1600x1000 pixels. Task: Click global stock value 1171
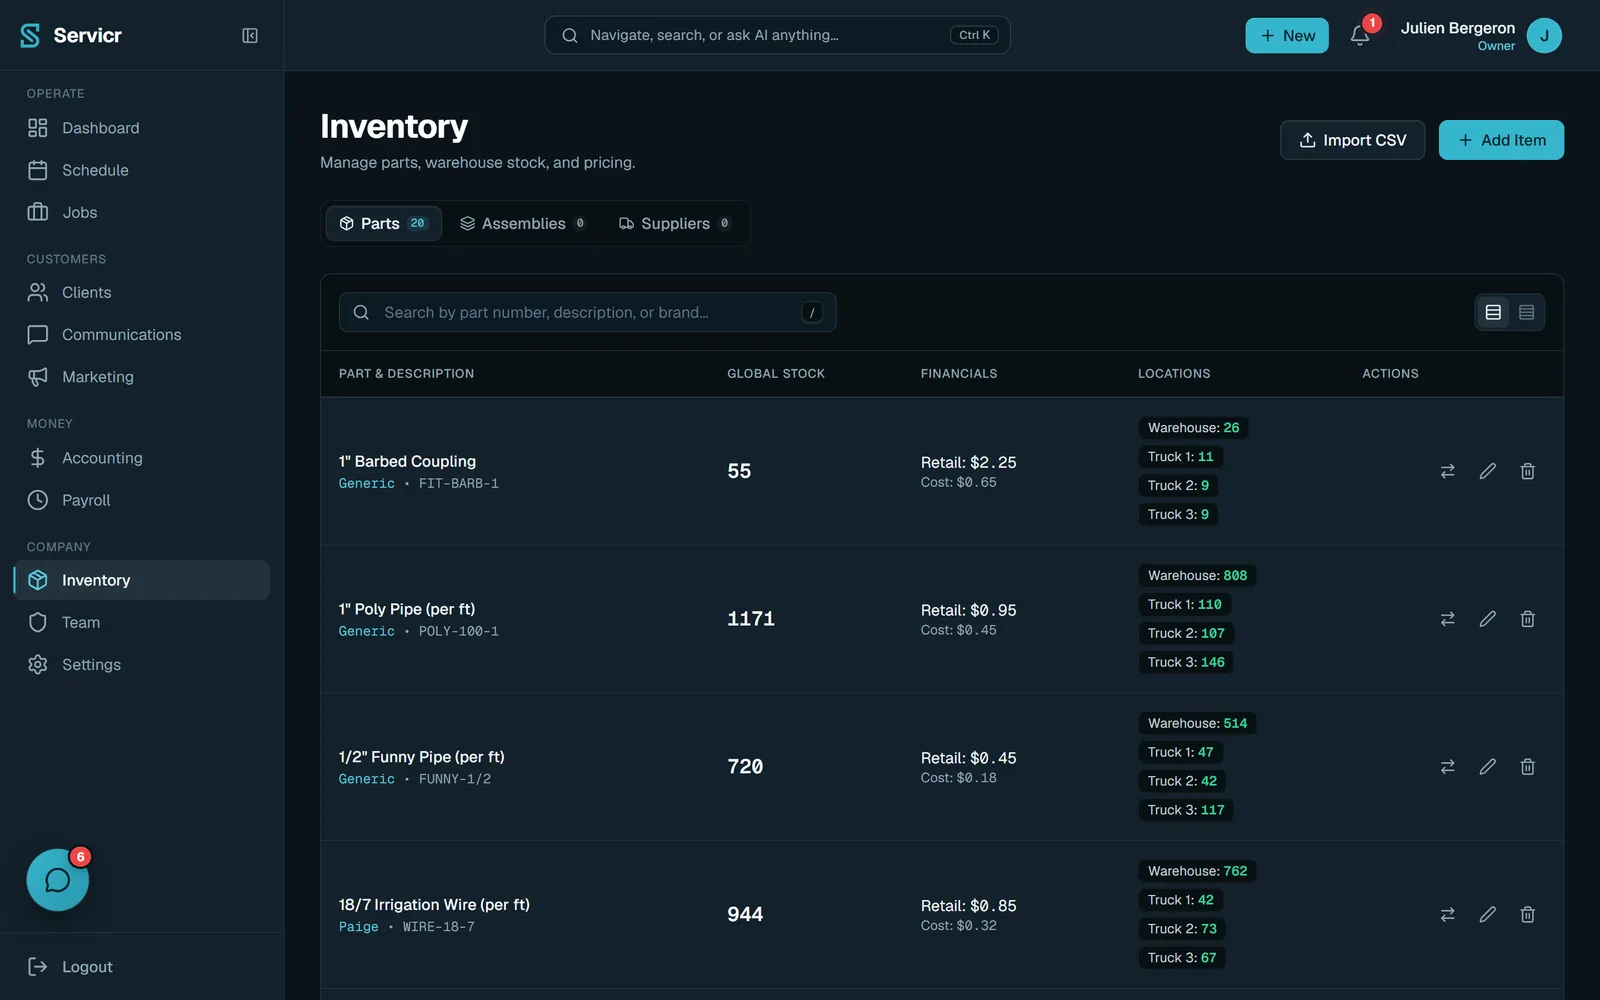751,619
